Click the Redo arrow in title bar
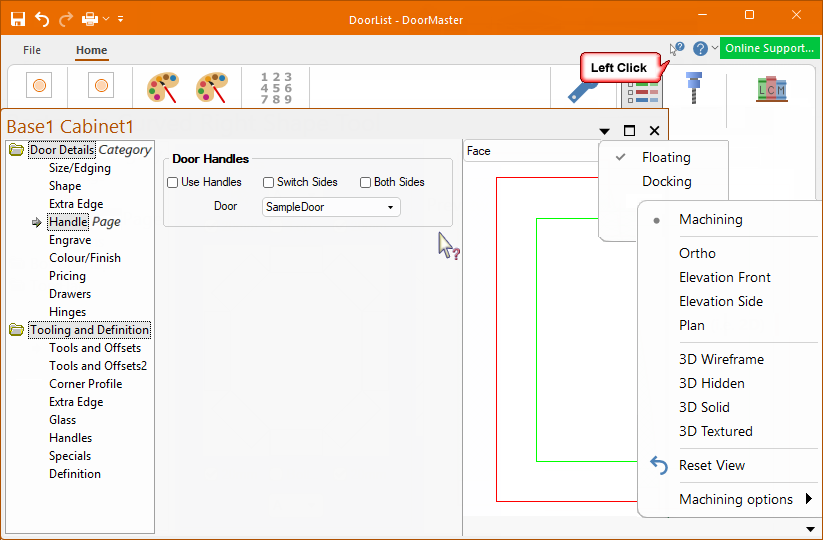823x540 pixels. [66, 19]
